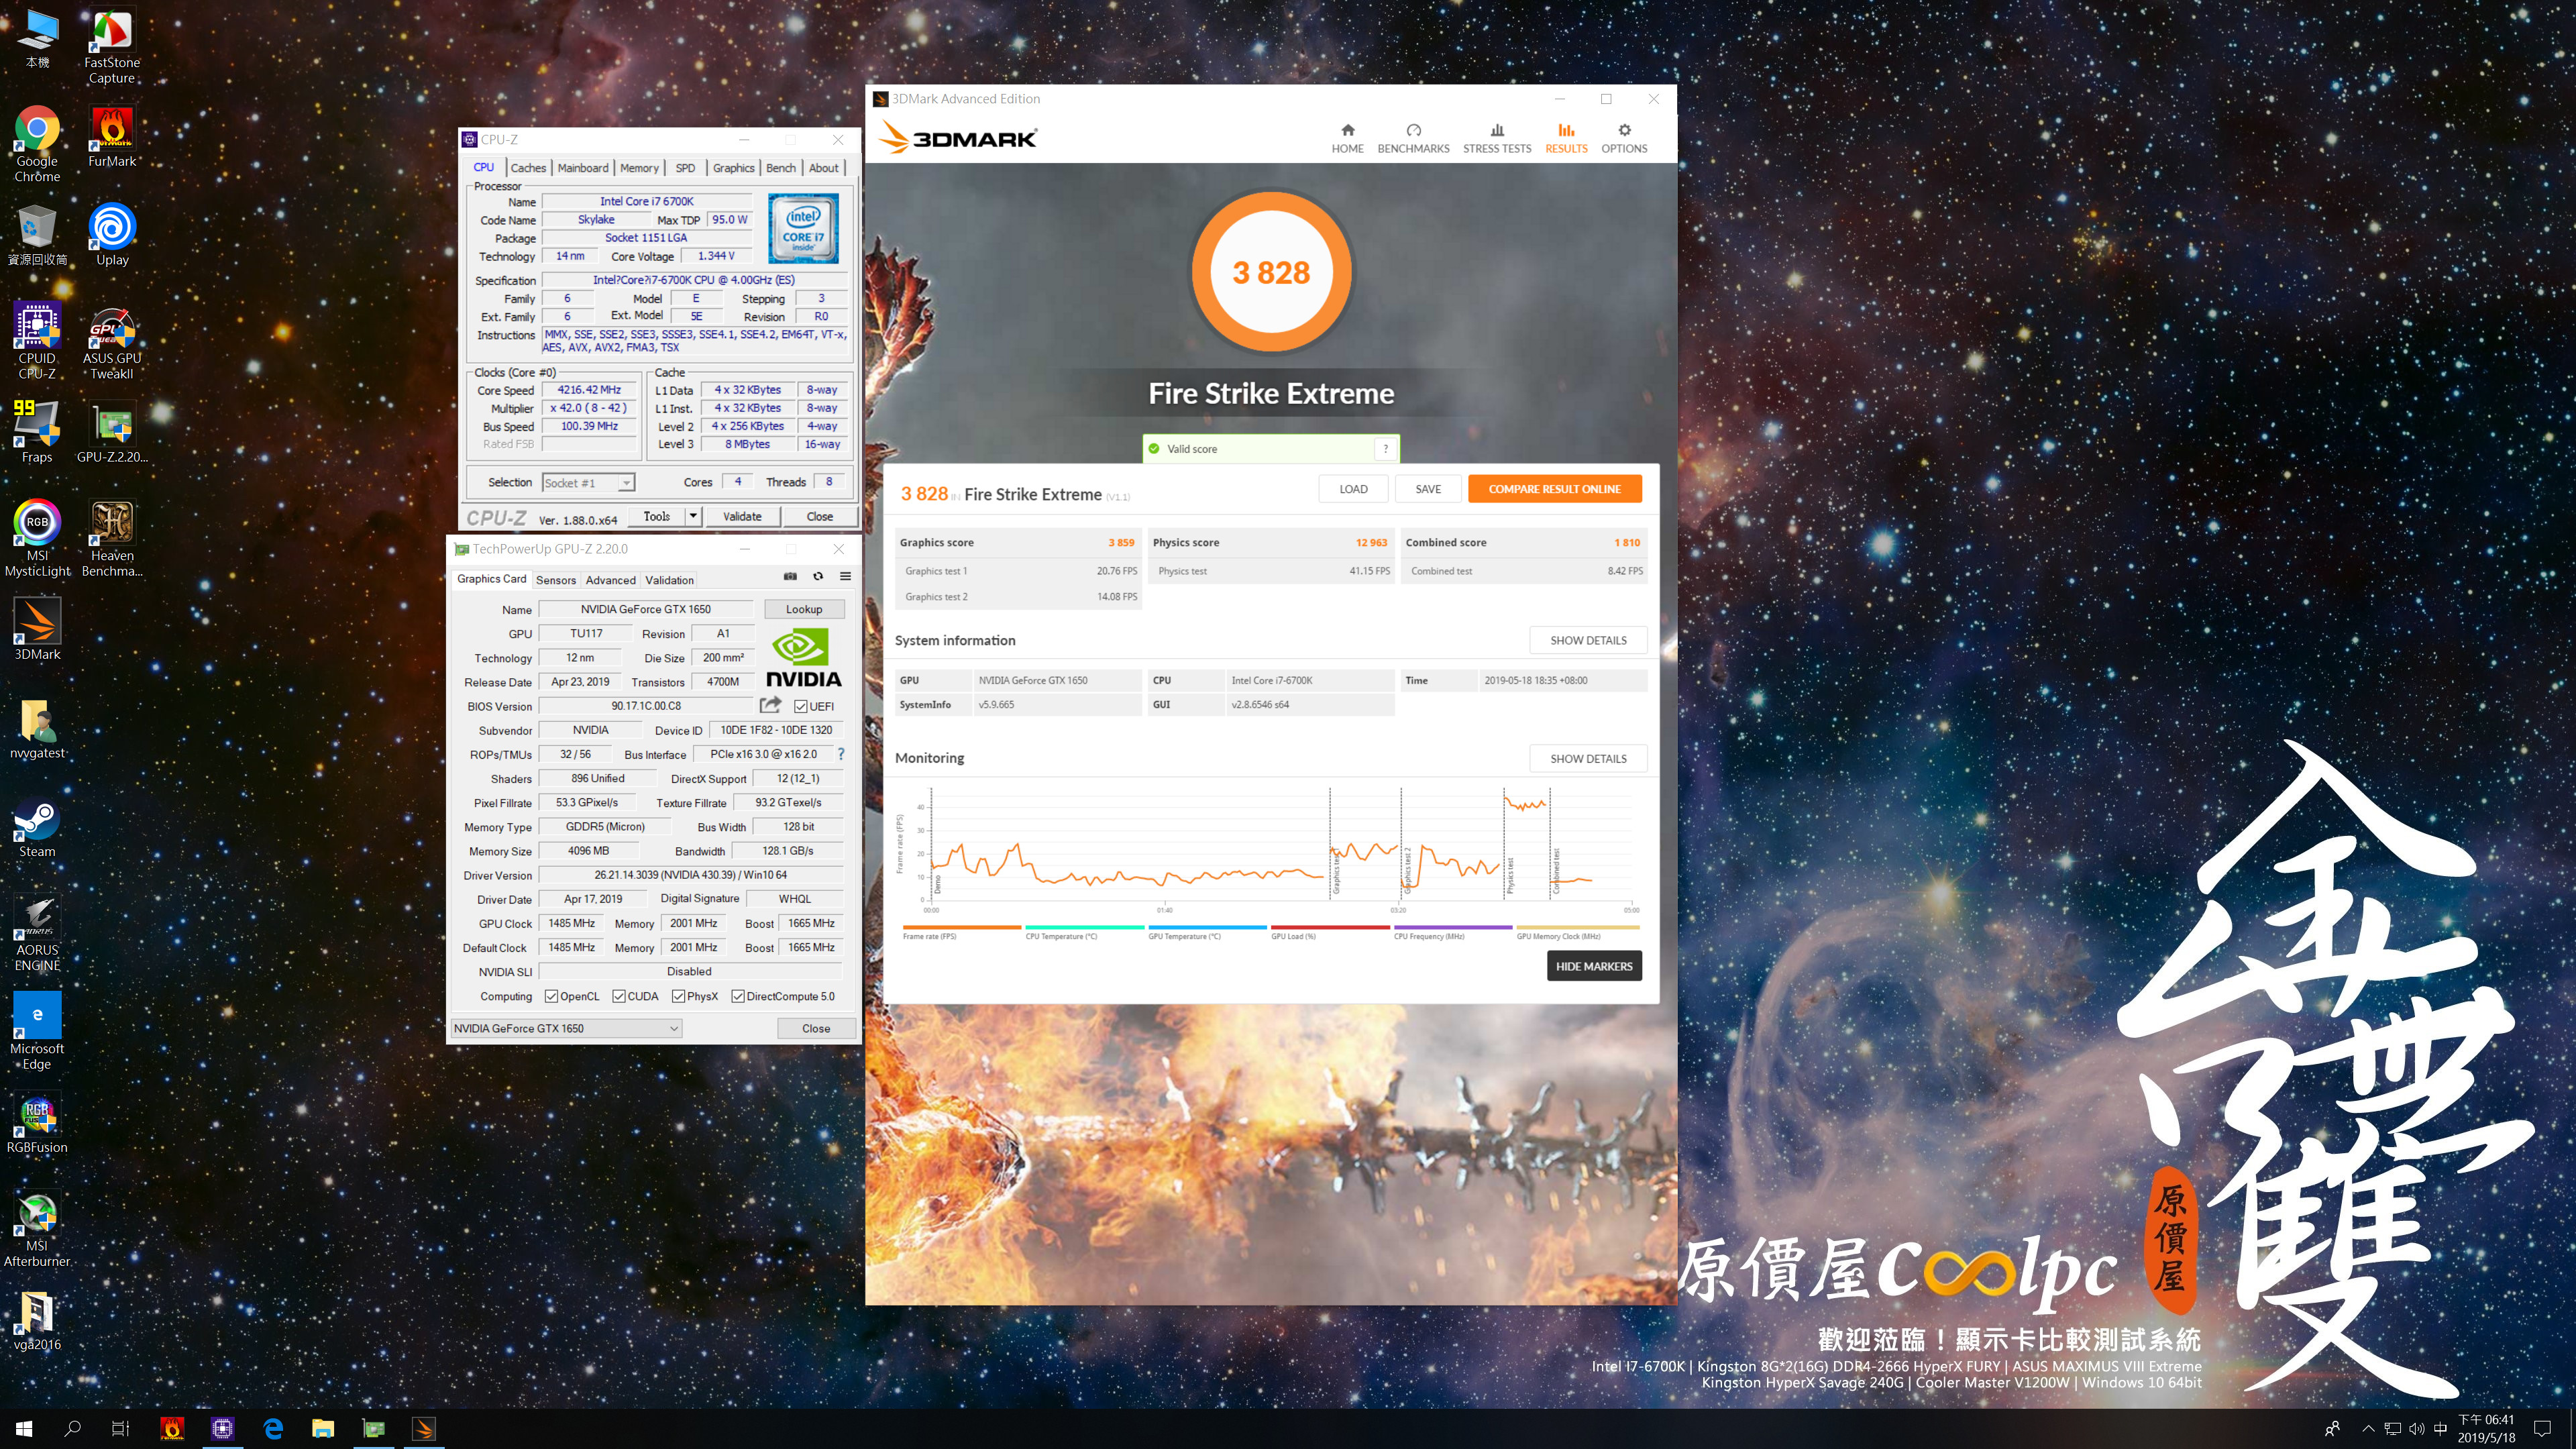Click GPU-Z BIOS export share icon
This screenshot has height=1449, width=2576.
click(x=770, y=704)
